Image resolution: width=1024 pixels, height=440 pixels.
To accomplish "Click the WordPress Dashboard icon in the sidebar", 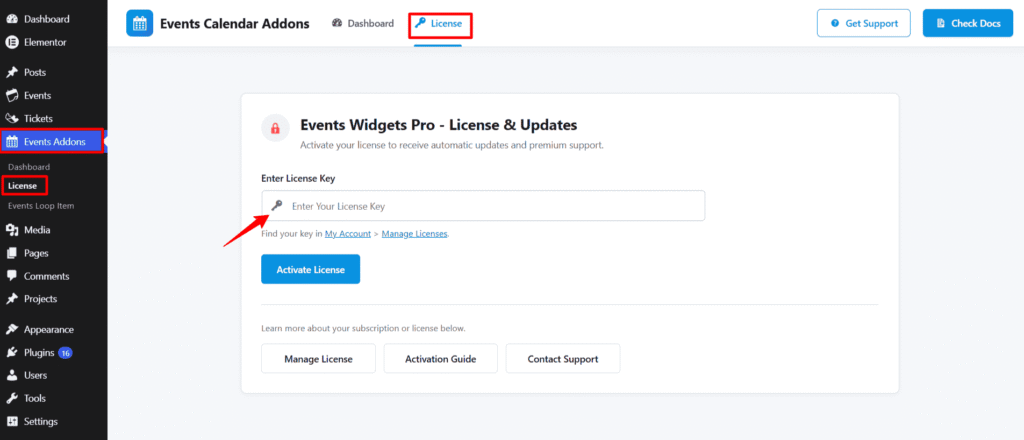I will (12, 19).
